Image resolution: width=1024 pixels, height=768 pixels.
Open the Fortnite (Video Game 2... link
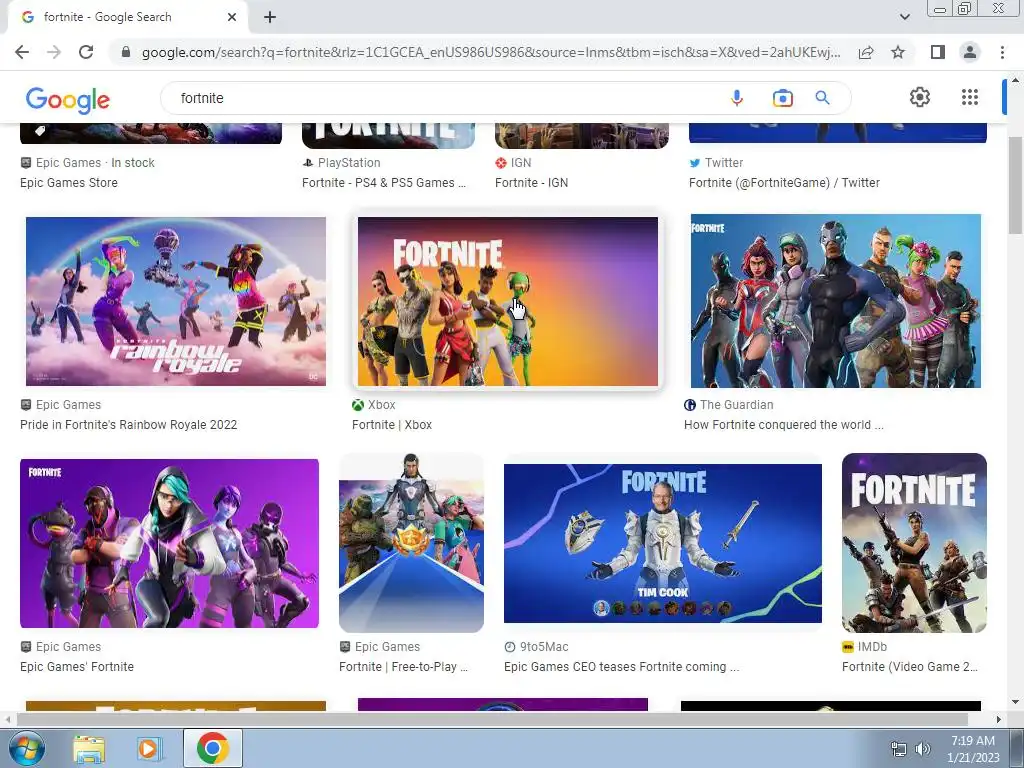pyautogui.click(x=910, y=667)
